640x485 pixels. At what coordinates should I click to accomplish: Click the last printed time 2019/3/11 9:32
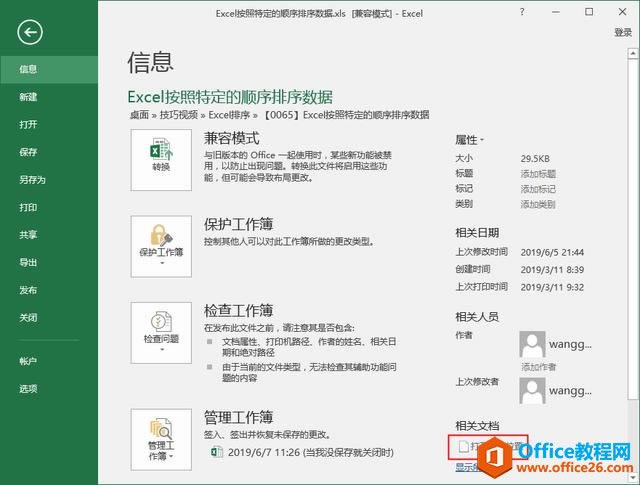click(x=552, y=287)
